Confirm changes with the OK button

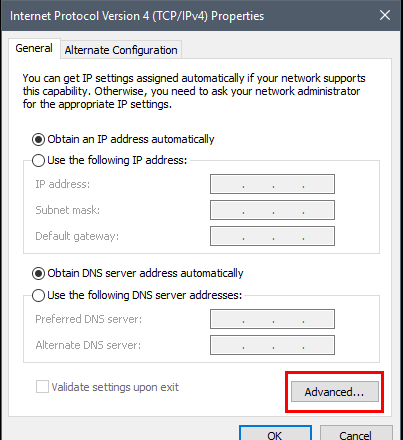click(275, 433)
